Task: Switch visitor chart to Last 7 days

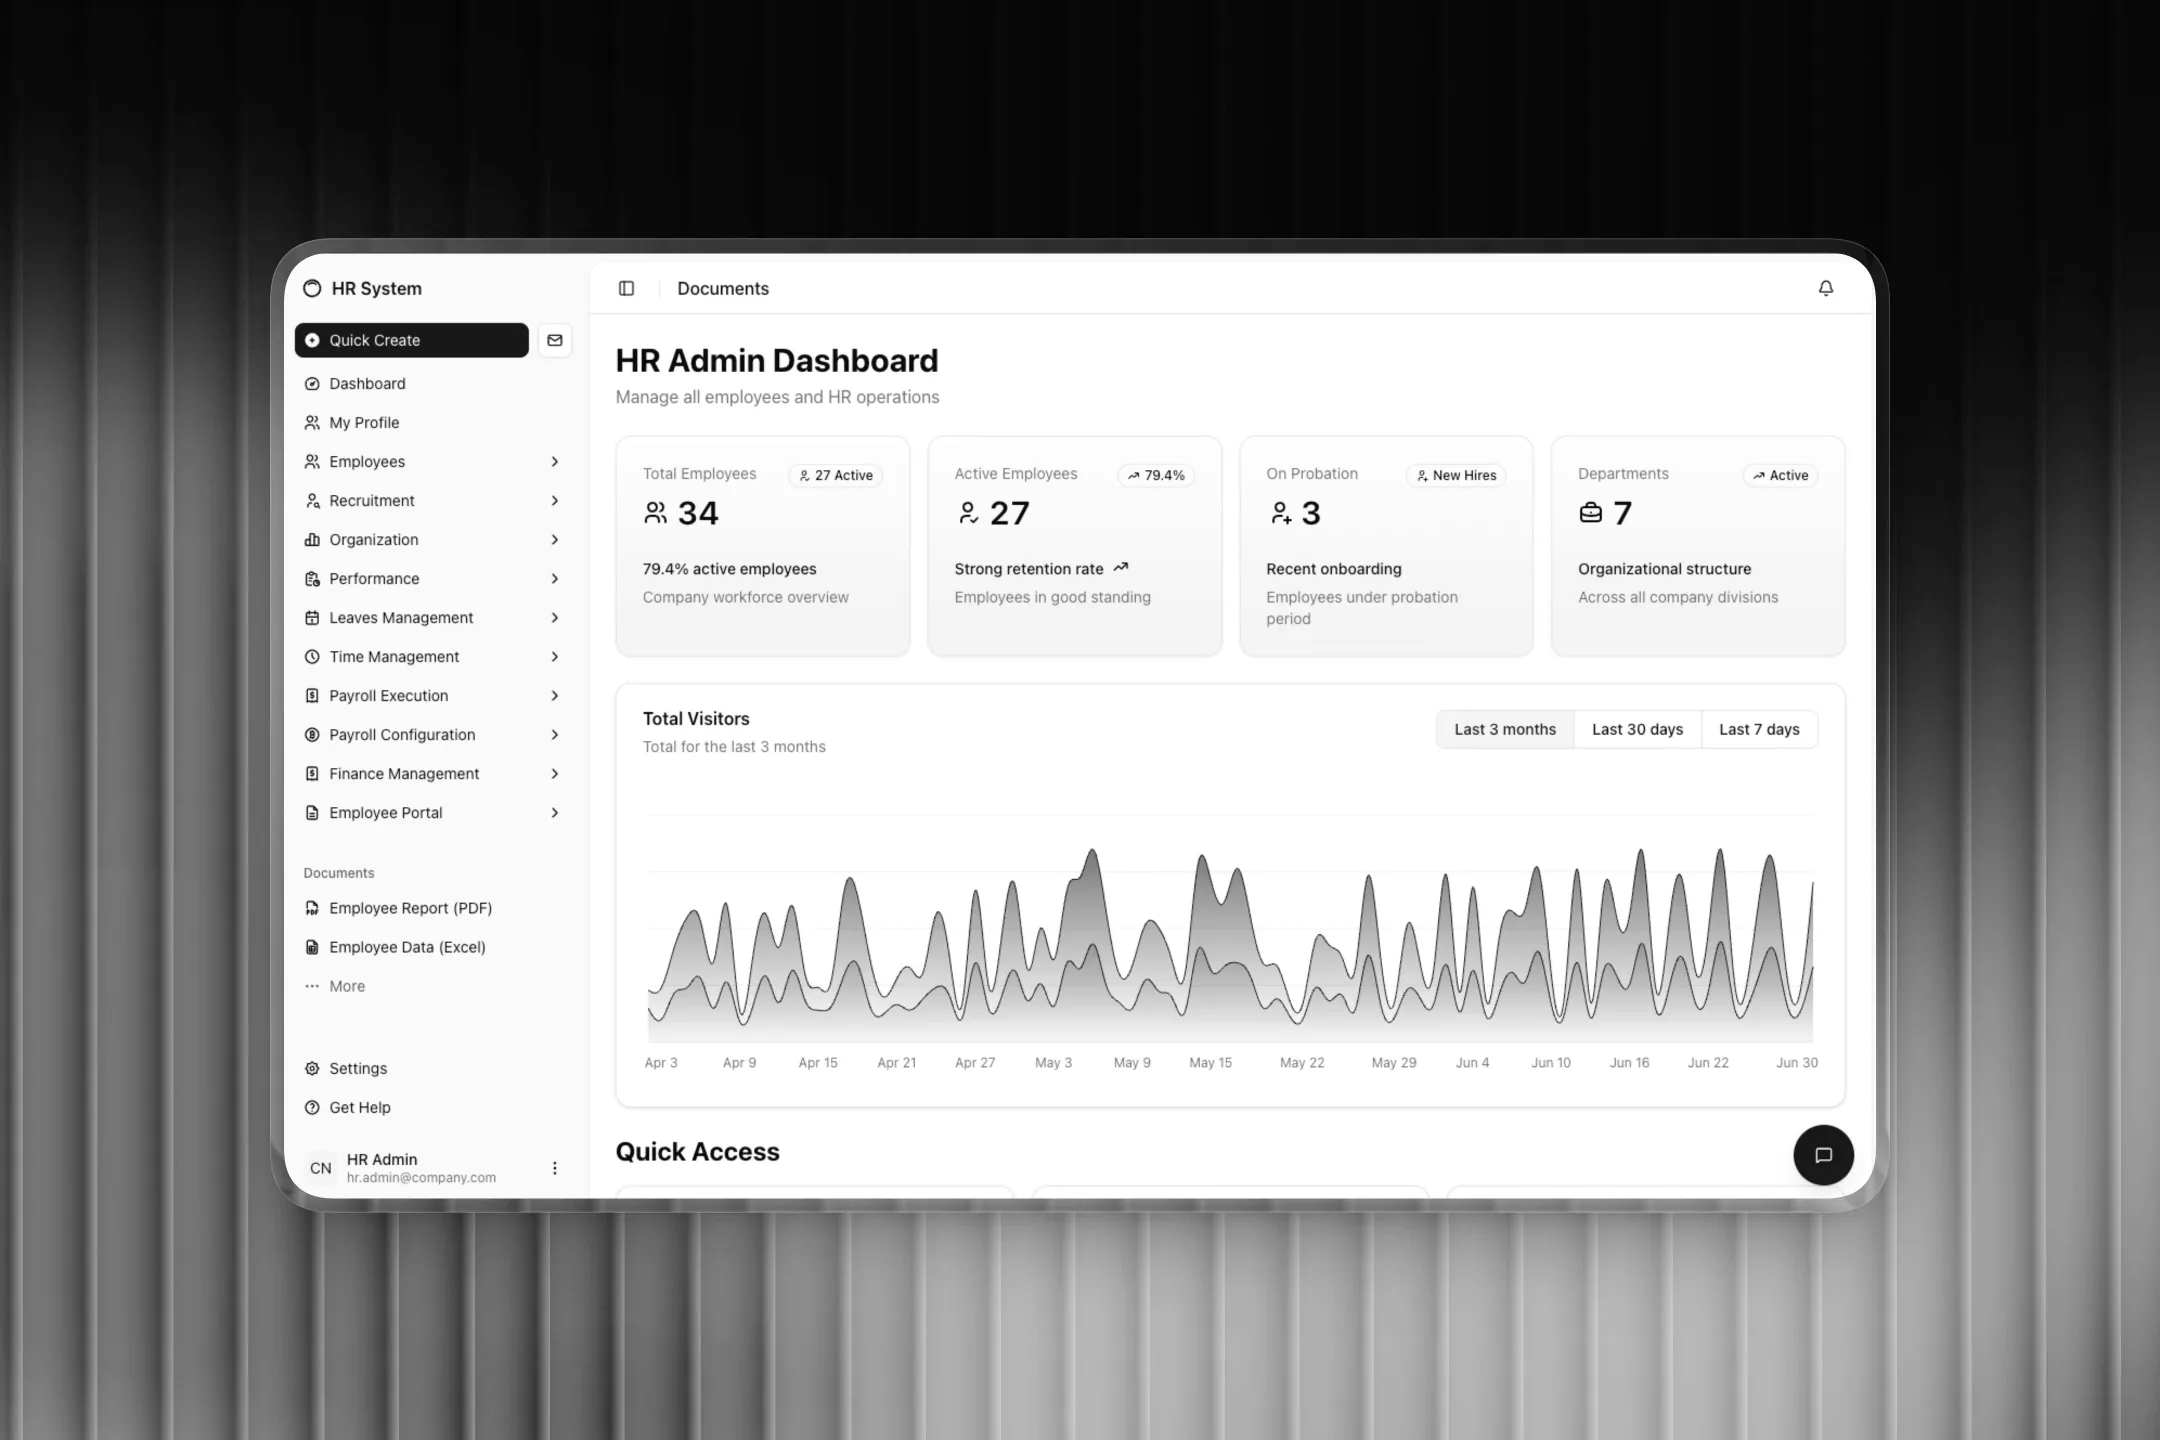Action: (x=1759, y=729)
